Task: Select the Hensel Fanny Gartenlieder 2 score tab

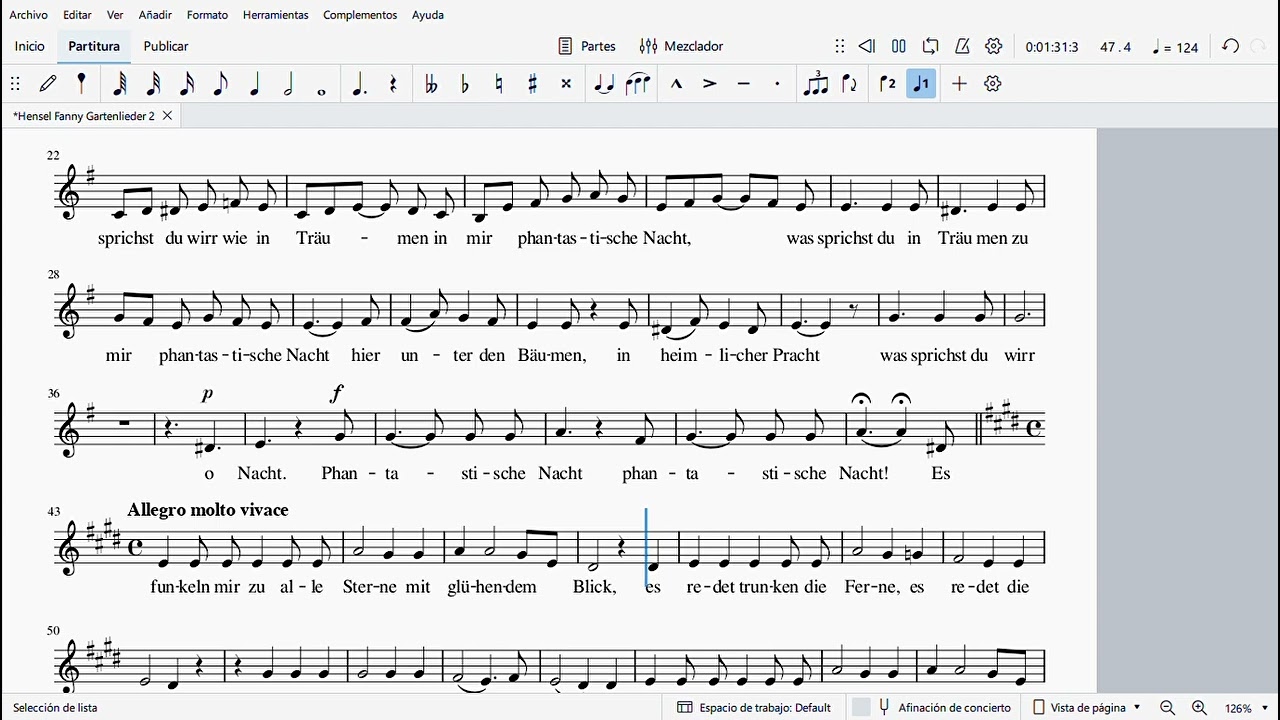Action: [85, 116]
